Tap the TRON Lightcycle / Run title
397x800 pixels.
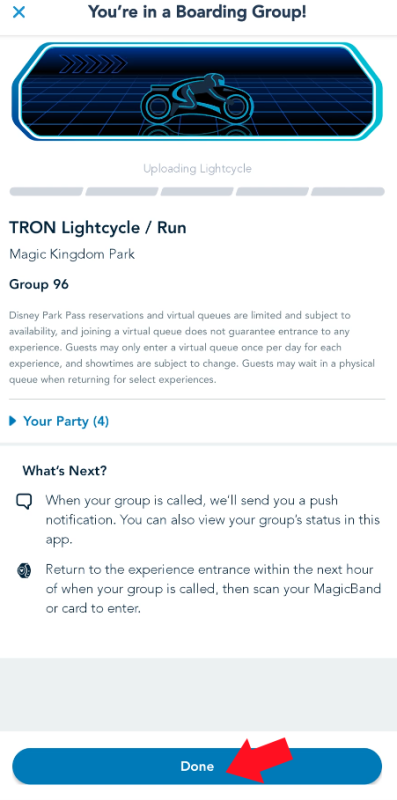97,228
